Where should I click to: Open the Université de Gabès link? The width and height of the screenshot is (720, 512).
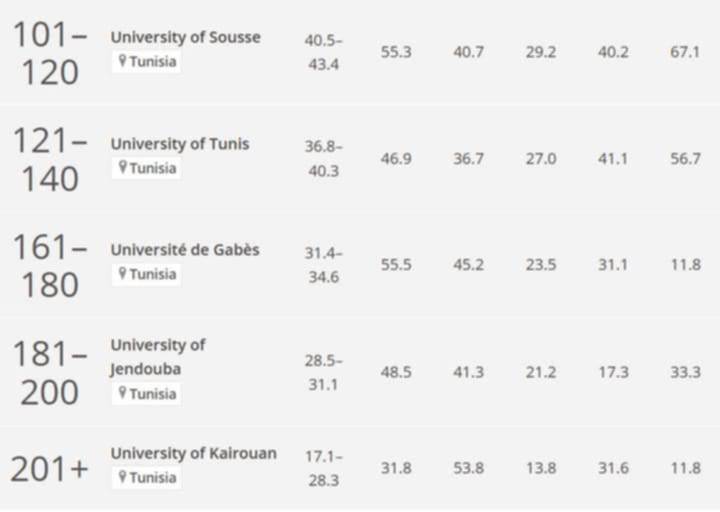185,250
